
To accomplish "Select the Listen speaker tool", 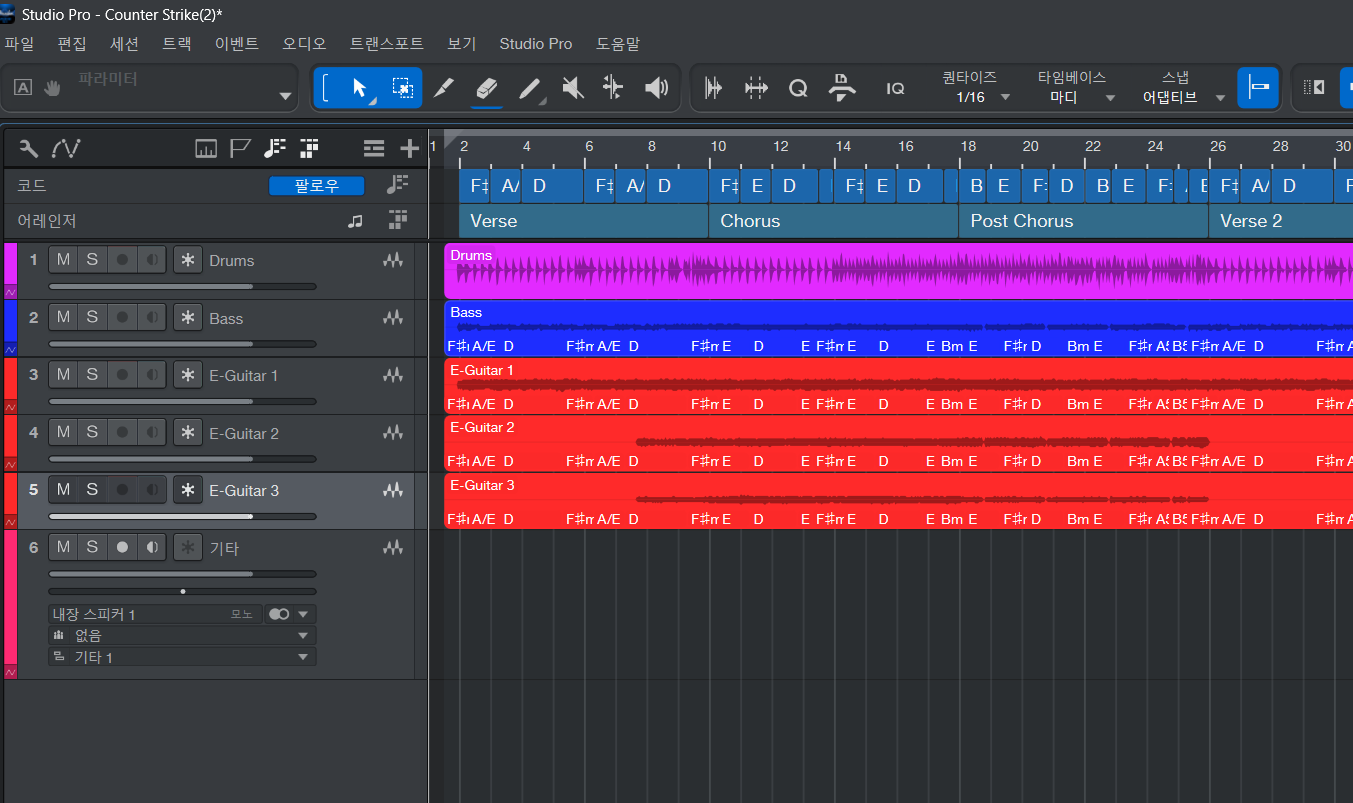I will [x=656, y=88].
